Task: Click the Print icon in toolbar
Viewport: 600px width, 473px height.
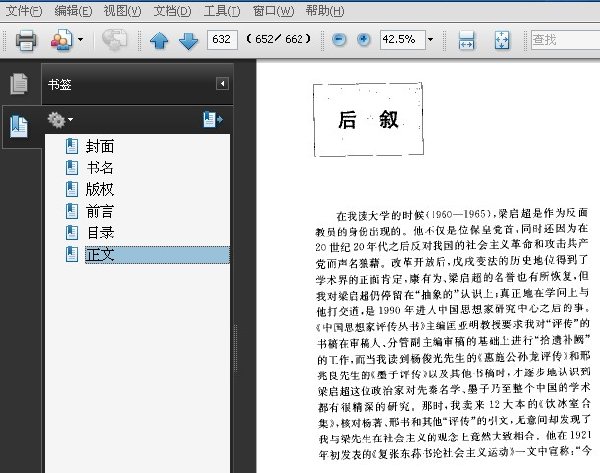Action: [26, 40]
